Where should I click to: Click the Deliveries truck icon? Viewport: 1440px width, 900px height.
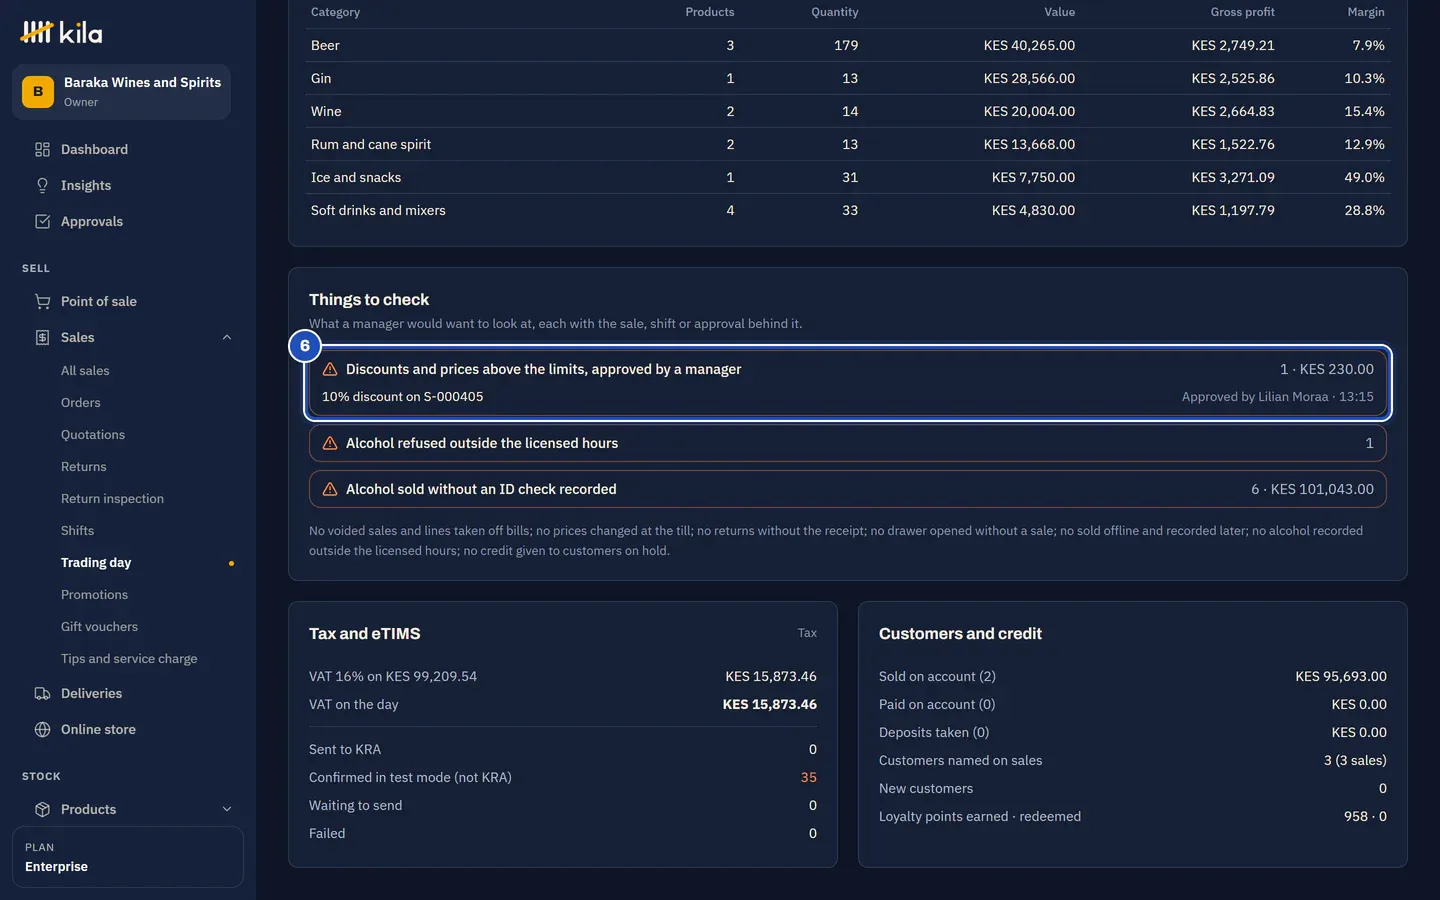42,694
